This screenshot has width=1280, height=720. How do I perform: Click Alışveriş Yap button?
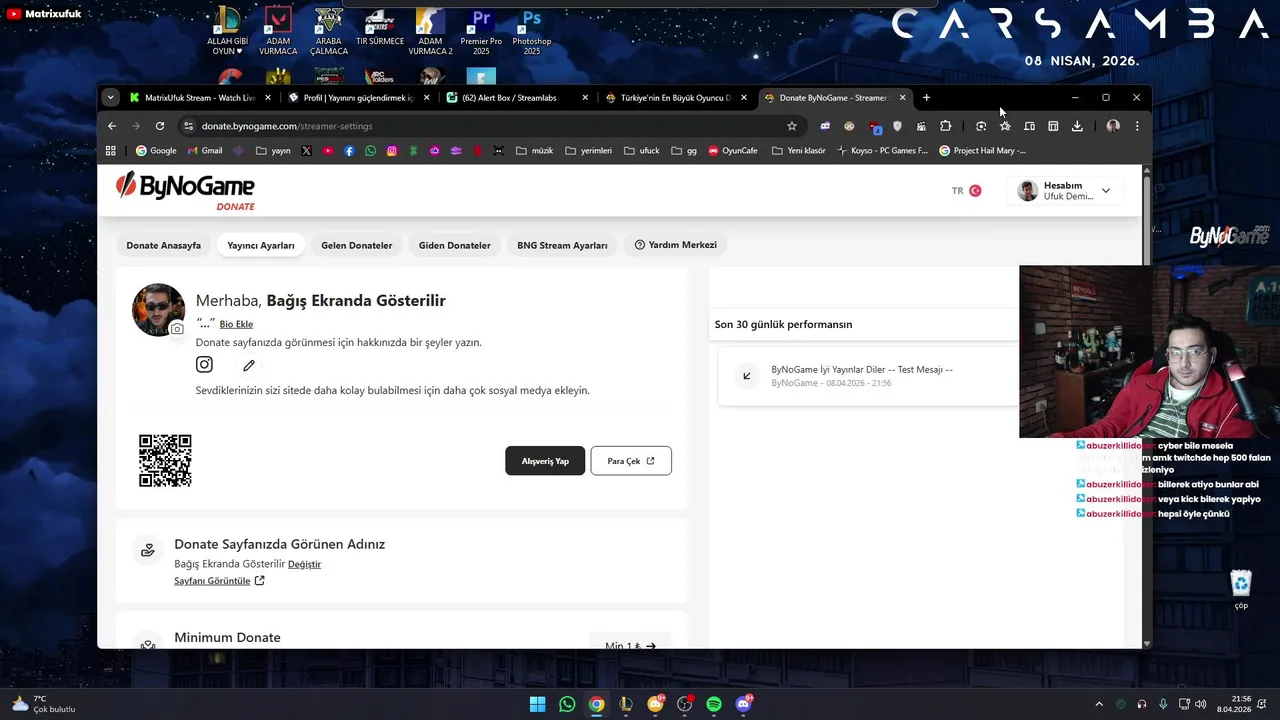tap(545, 461)
